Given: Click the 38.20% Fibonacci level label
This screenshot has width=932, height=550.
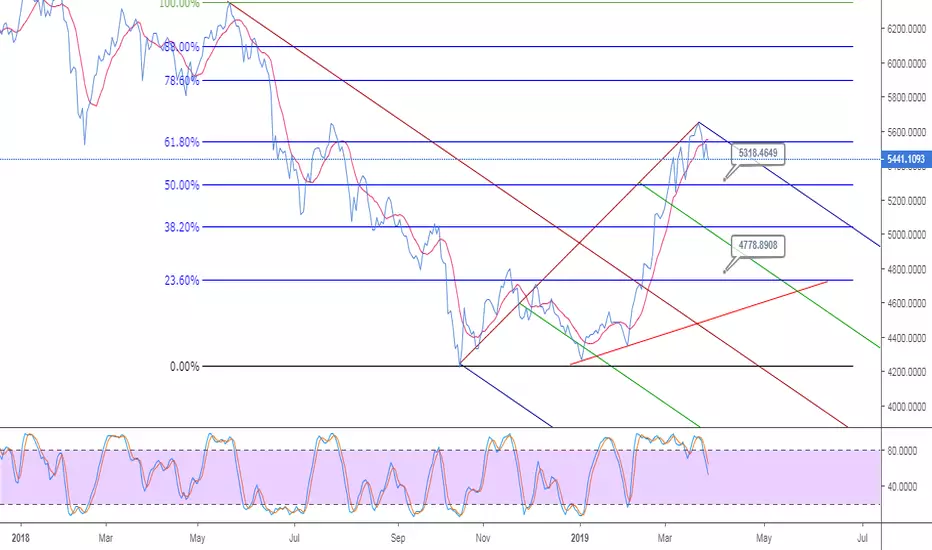Looking at the screenshot, I should click(x=182, y=227).
